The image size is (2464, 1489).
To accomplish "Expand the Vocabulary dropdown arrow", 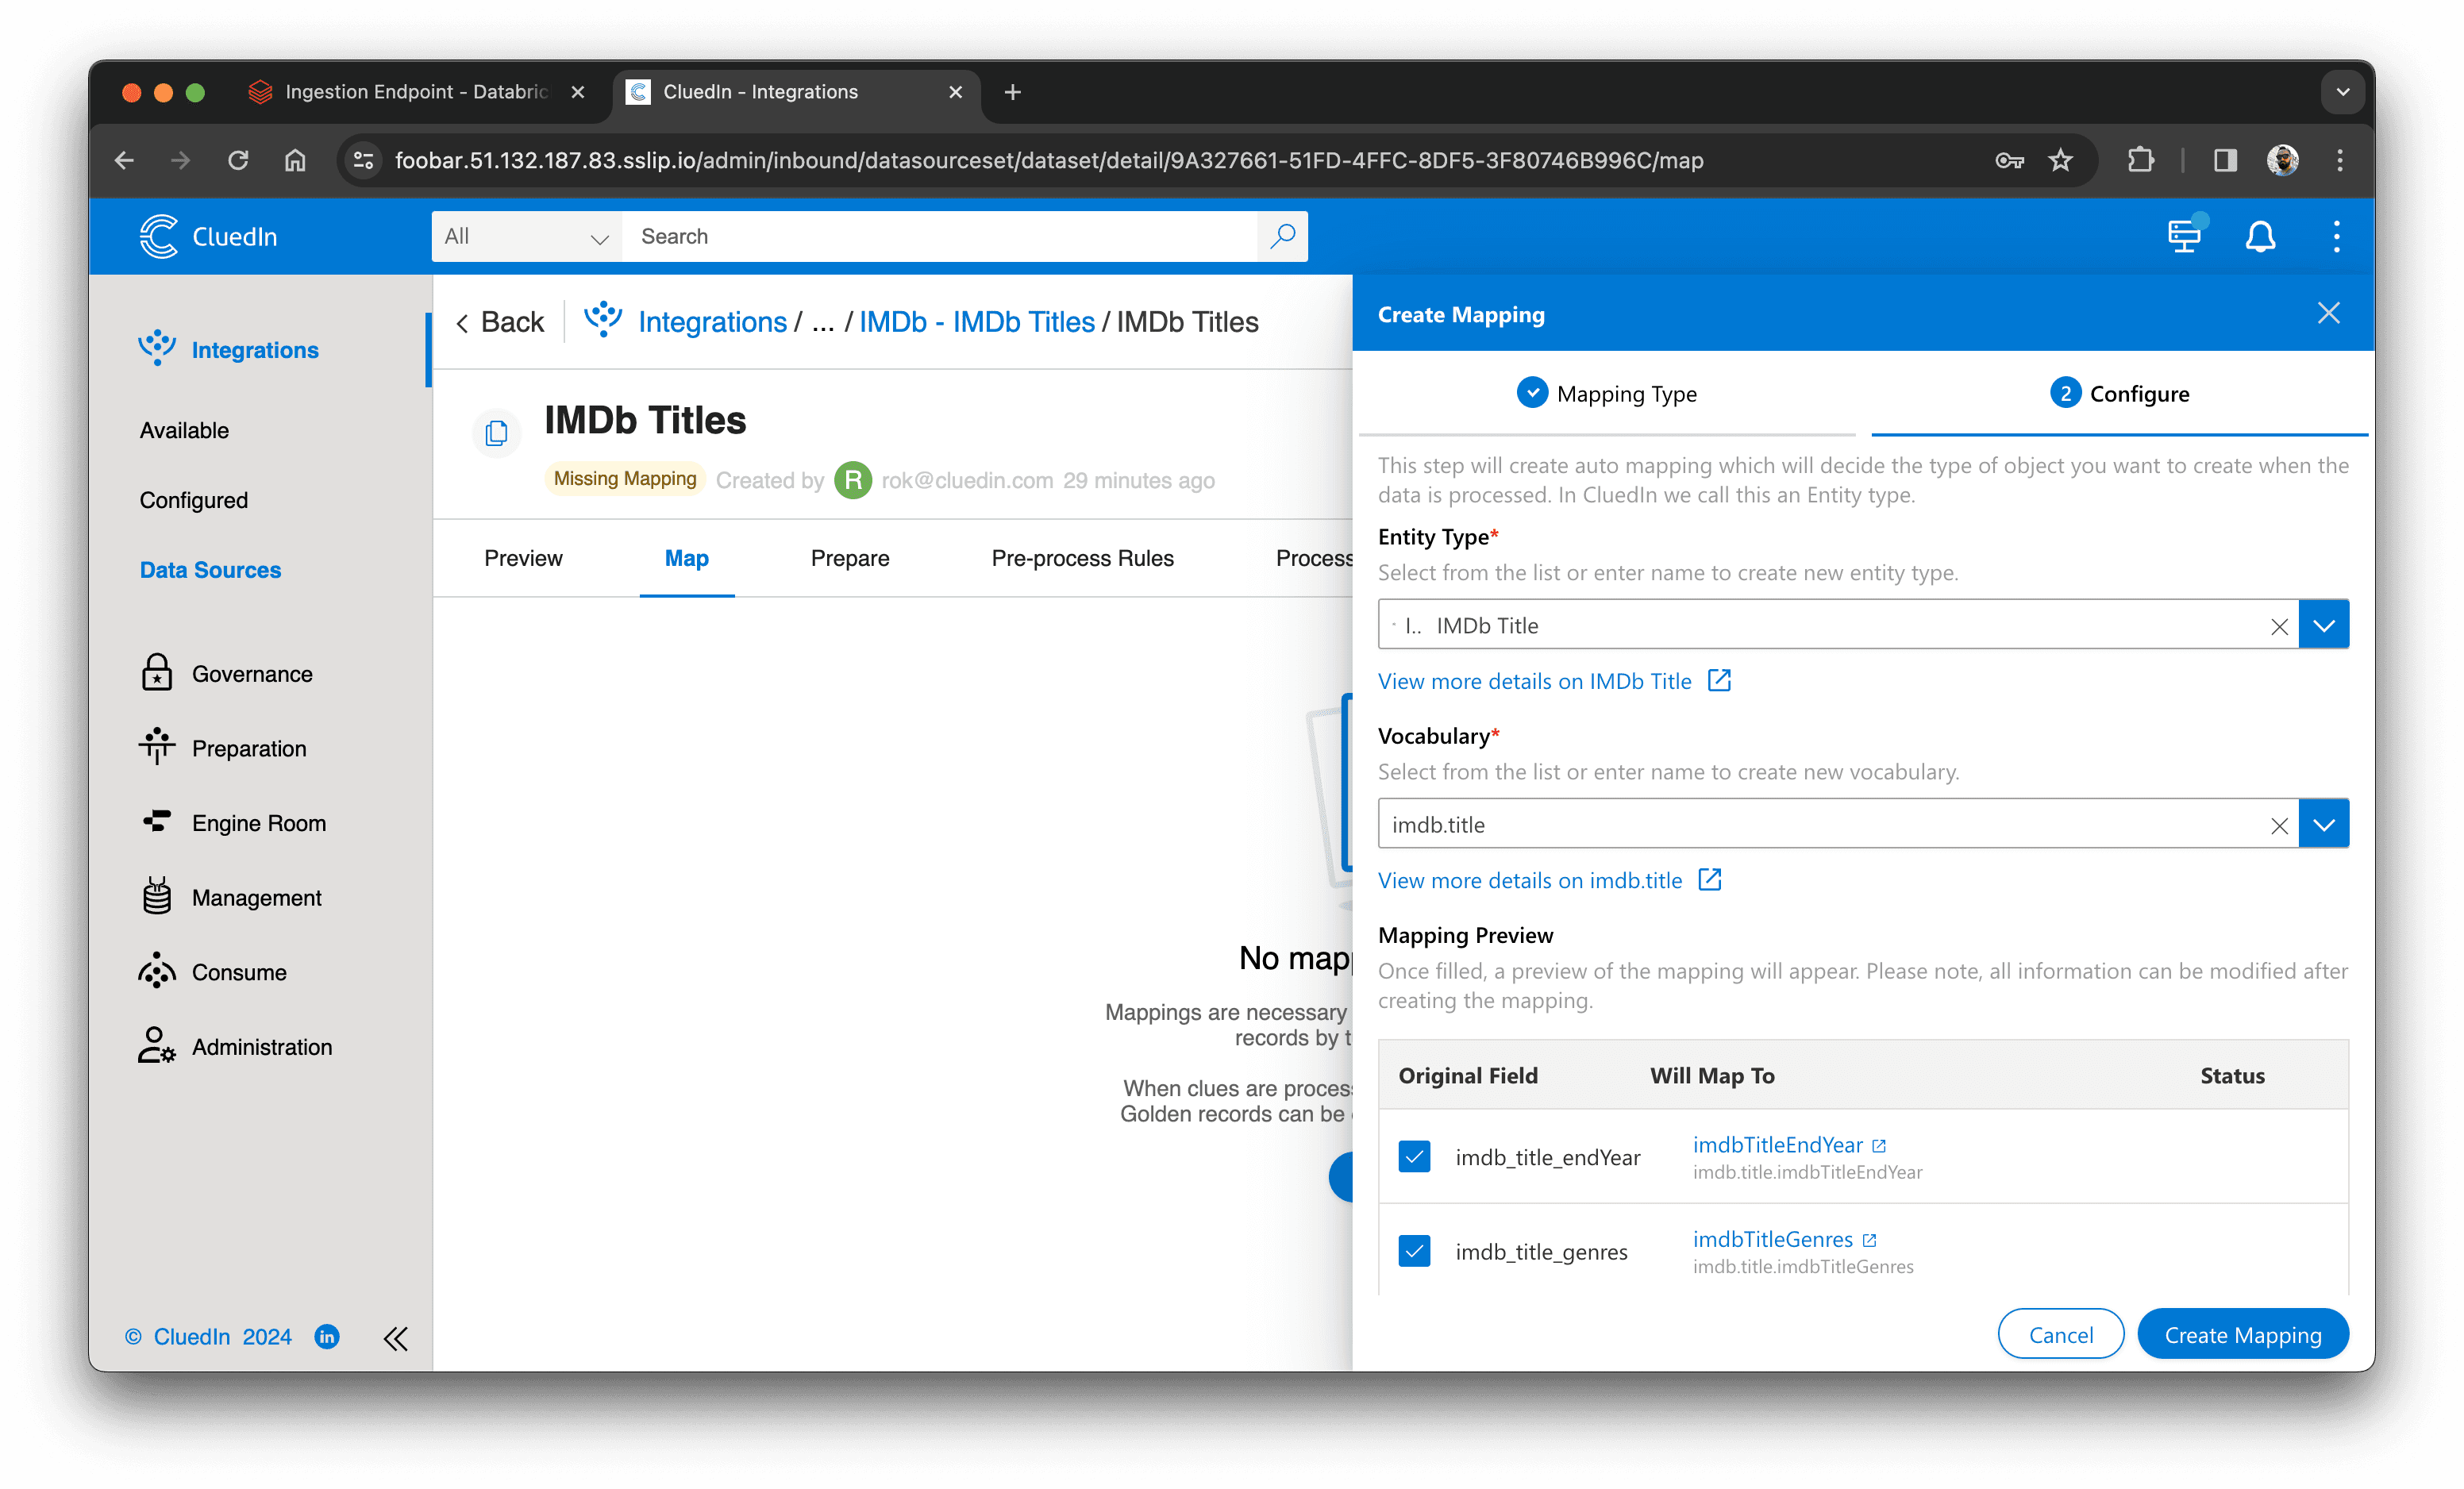I will coord(2323,824).
